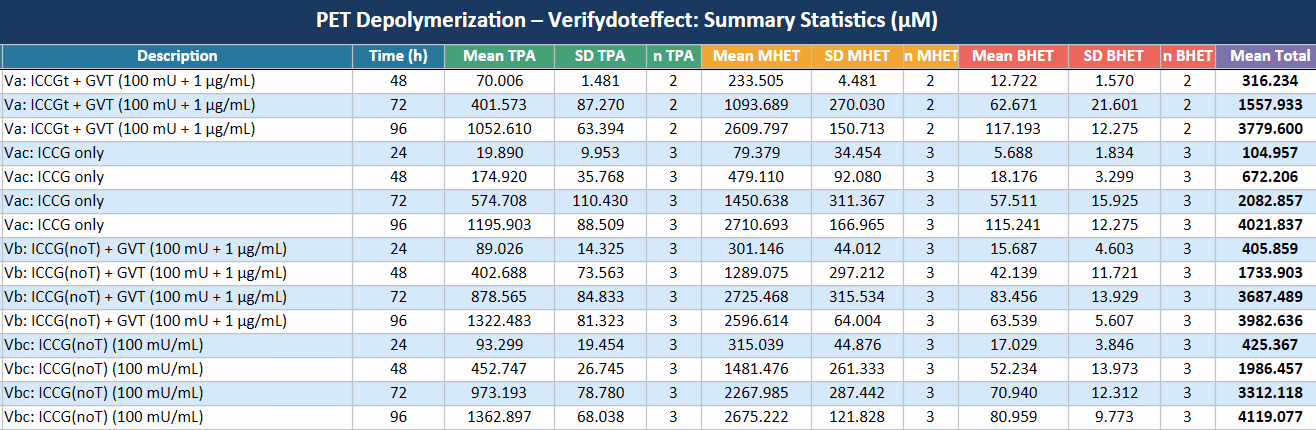Select the Time cell 24 in the Vb: ICCG(noT) + GVT row
The height and width of the screenshot is (430, 1316).
(x=398, y=249)
